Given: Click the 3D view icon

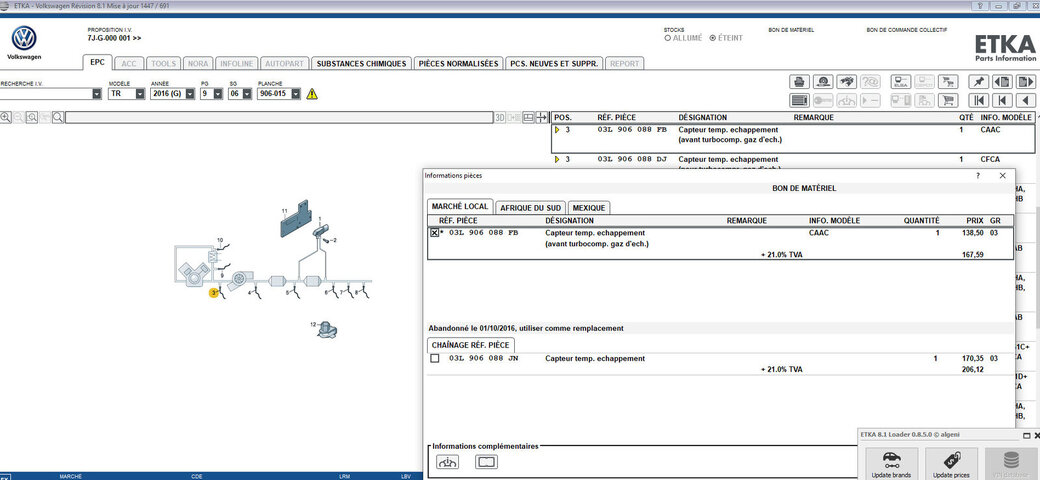Looking at the screenshot, I should tap(500, 117).
